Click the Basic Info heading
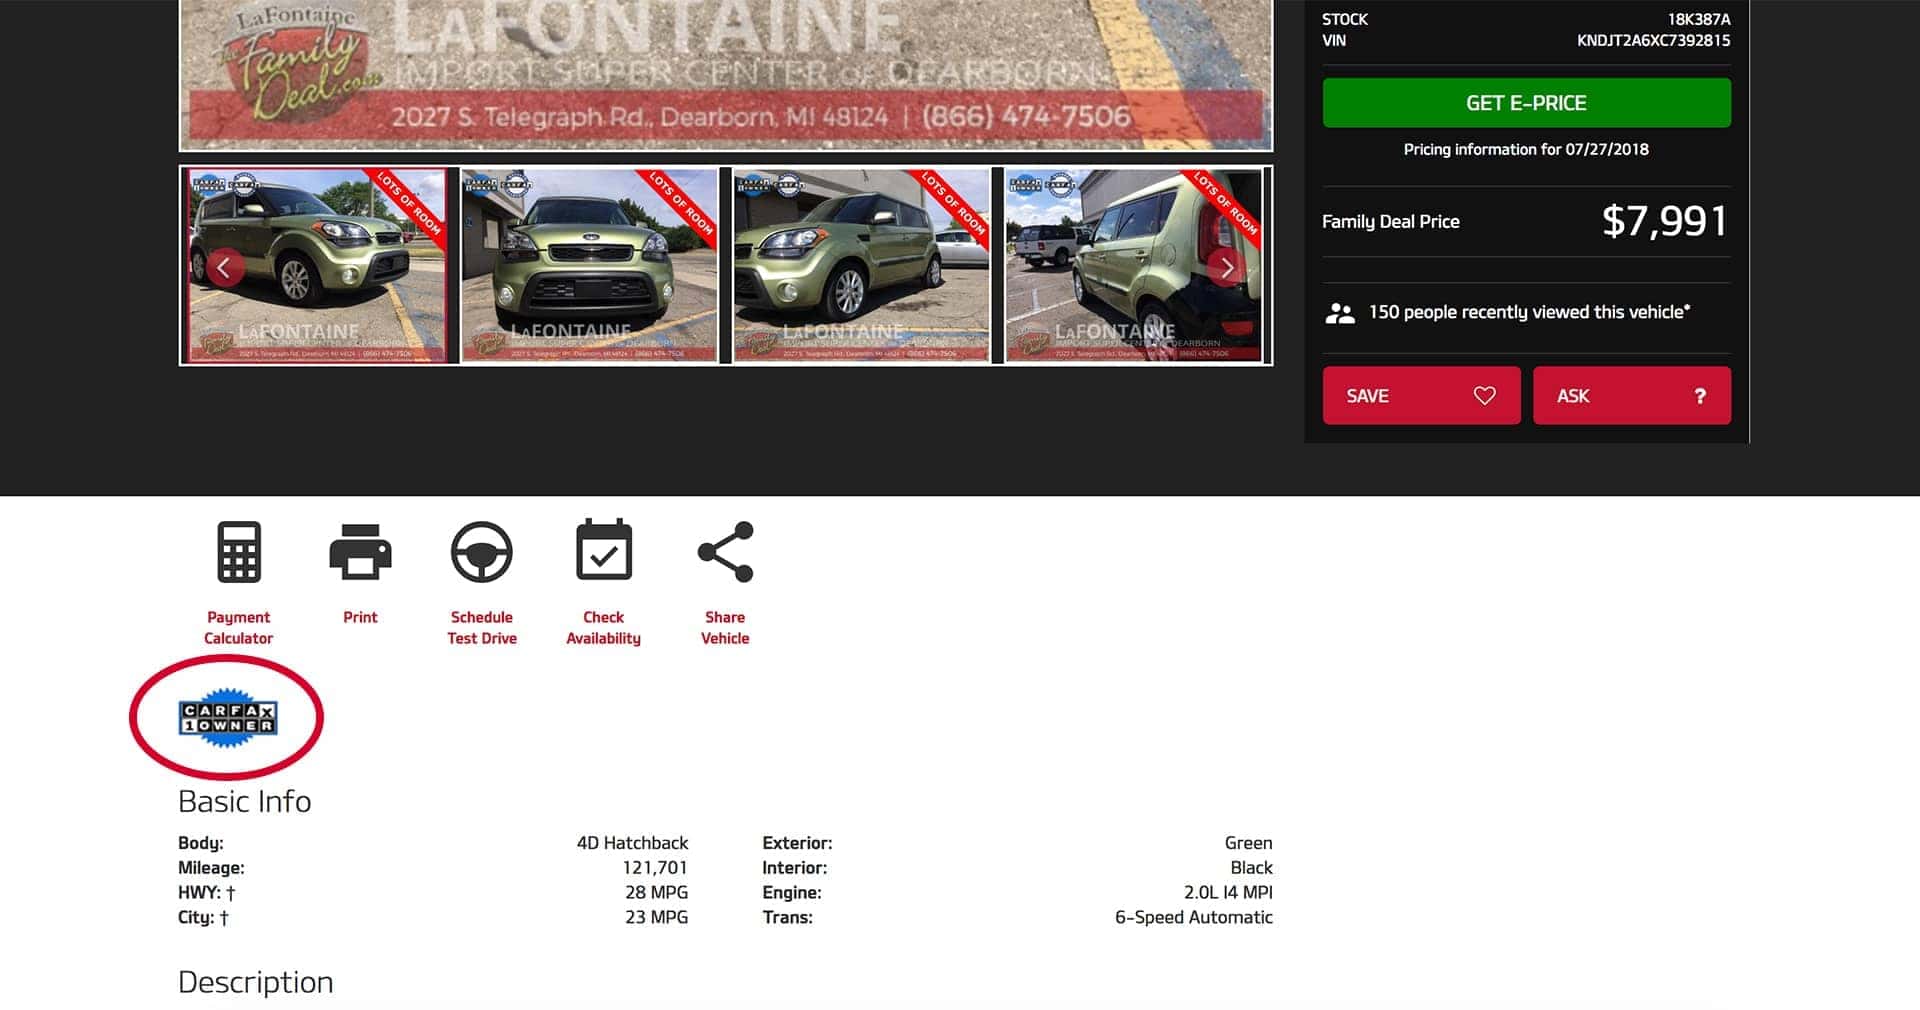Image resolution: width=1920 pixels, height=1010 pixels. point(244,801)
